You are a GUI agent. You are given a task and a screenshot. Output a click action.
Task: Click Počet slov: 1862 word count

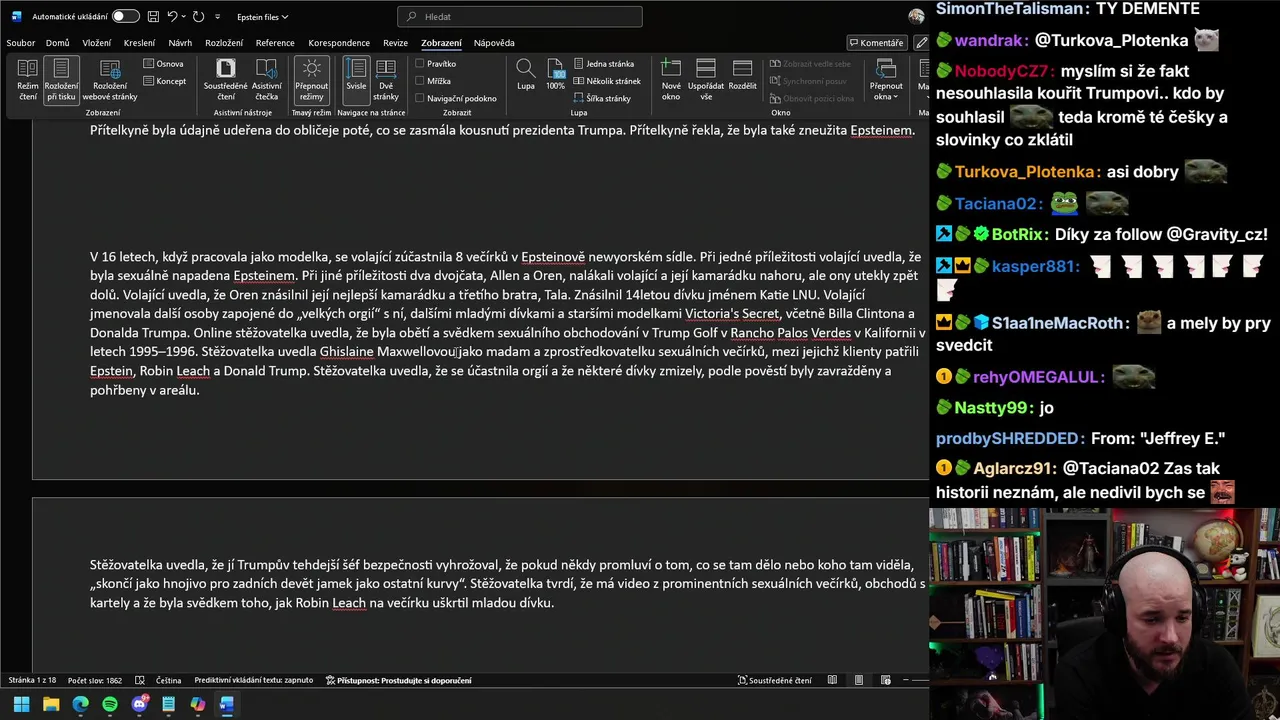tap(95, 681)
